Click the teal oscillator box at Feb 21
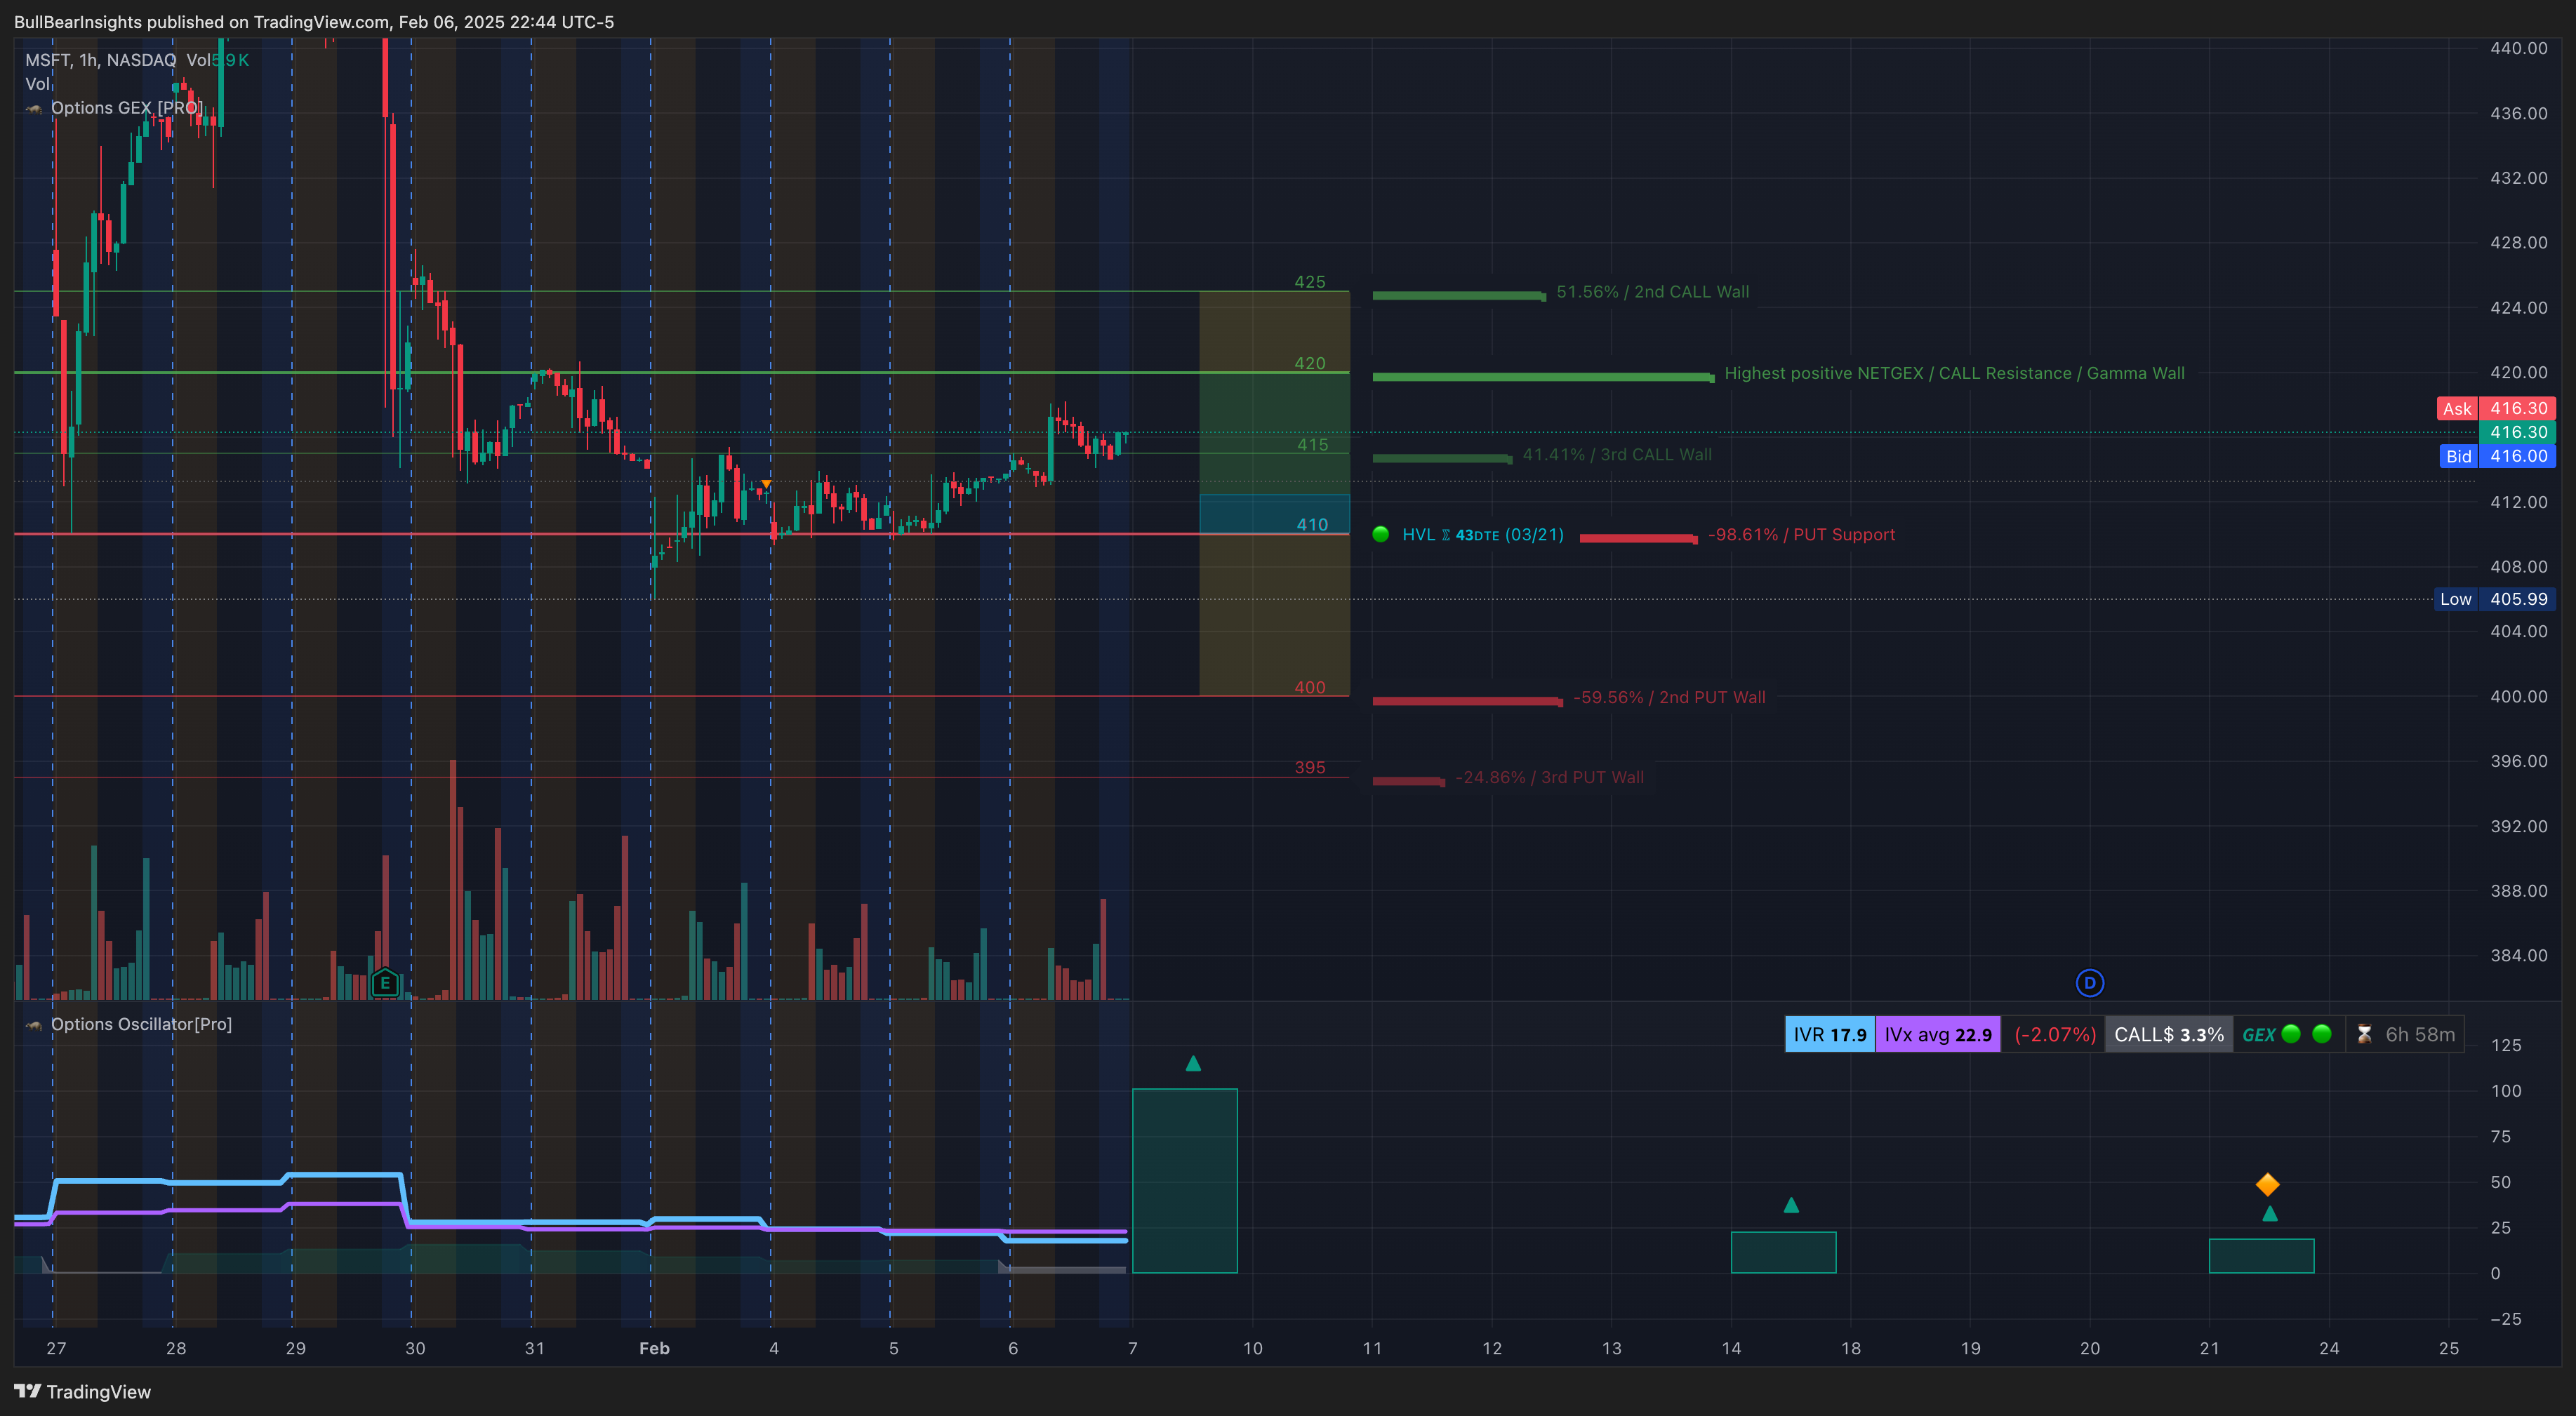2576x1416 pixels. click(x=2261, y=1256)
